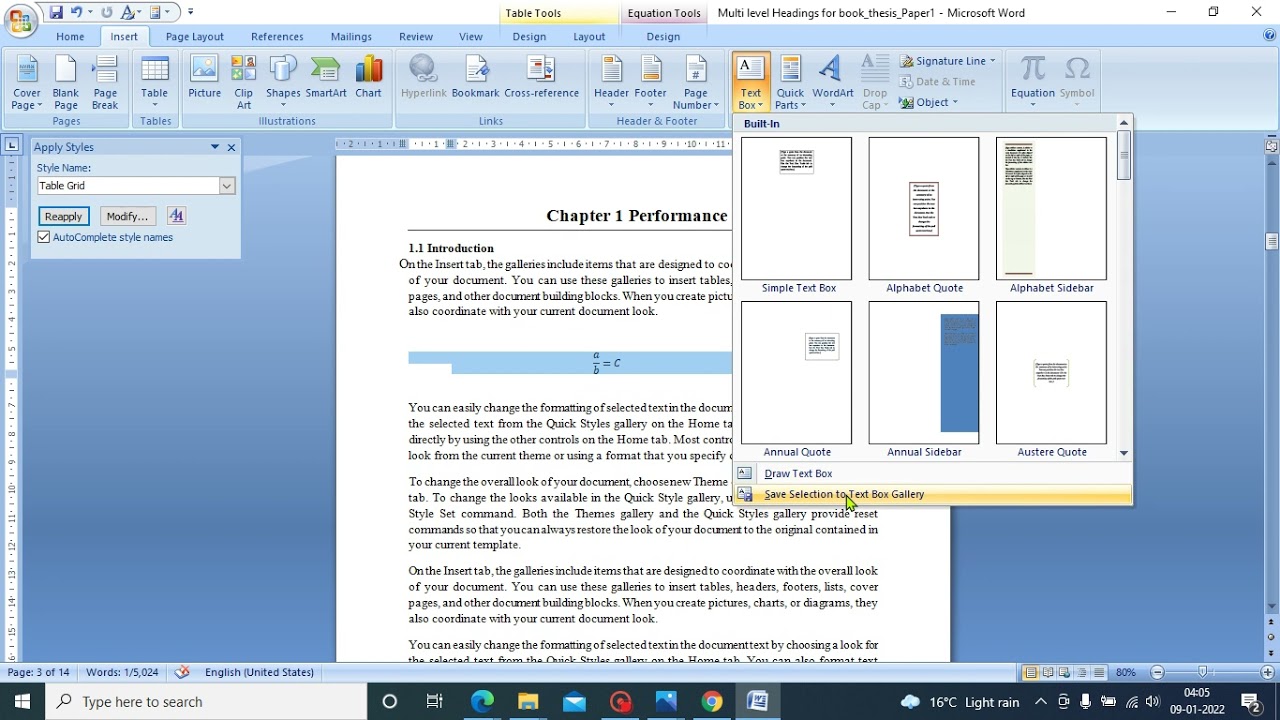1280x720 pixels.
Task: Click the Windows search box
Action: 206,701
